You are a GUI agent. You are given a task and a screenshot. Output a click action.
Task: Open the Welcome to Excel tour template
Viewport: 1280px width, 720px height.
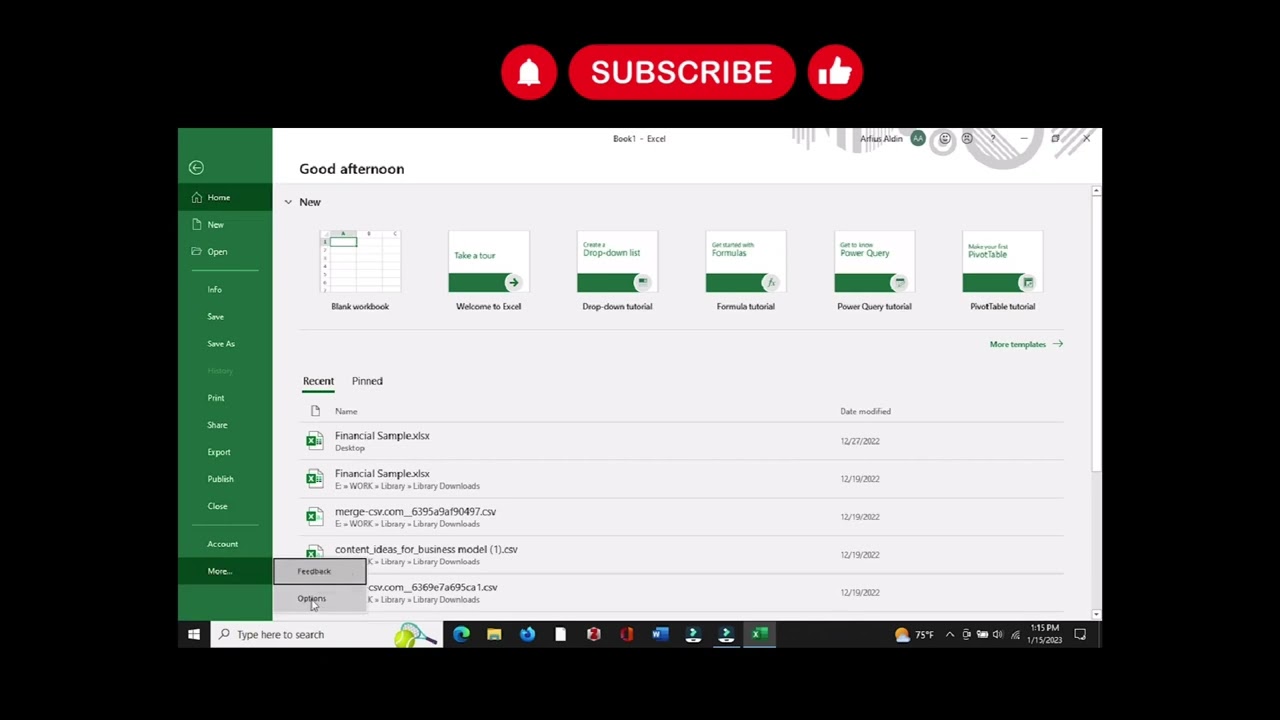pyautogui.click(x=488, y=271)
